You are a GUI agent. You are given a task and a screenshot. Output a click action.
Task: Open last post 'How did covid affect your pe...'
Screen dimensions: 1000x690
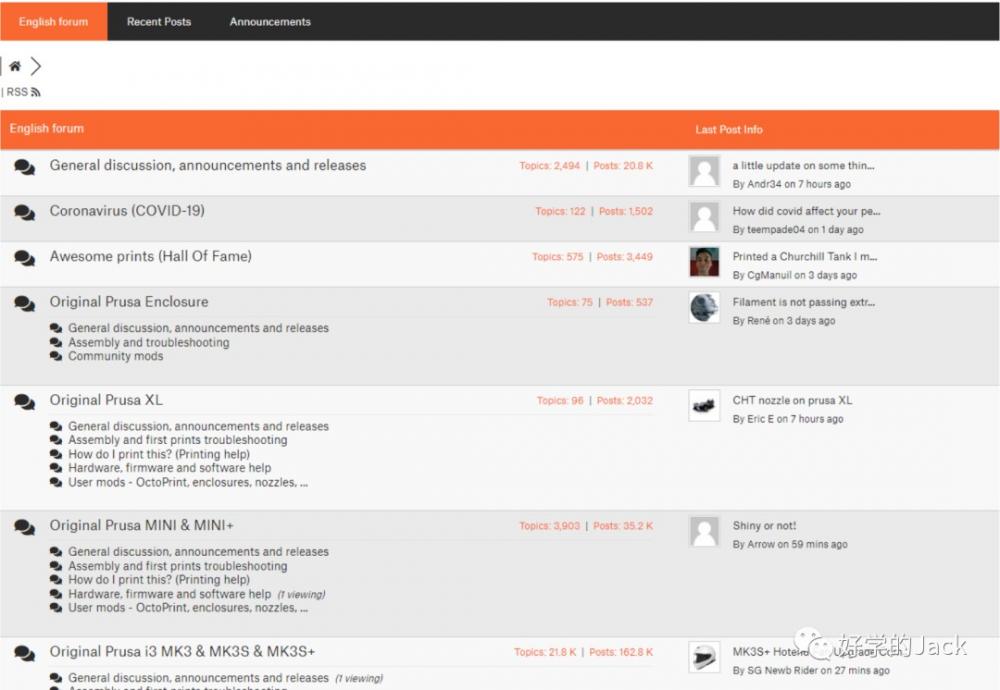pyautogui.click(x=806, y=211)
